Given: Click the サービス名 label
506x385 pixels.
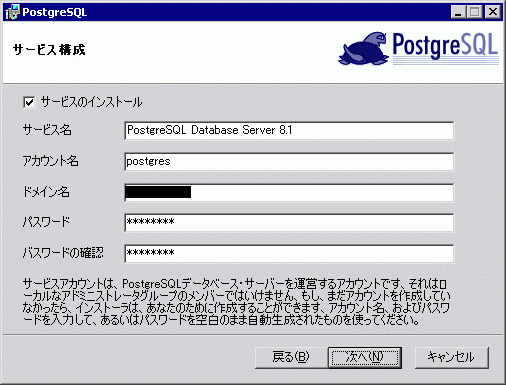Looking at the screenshot, I should pos(47,130).
